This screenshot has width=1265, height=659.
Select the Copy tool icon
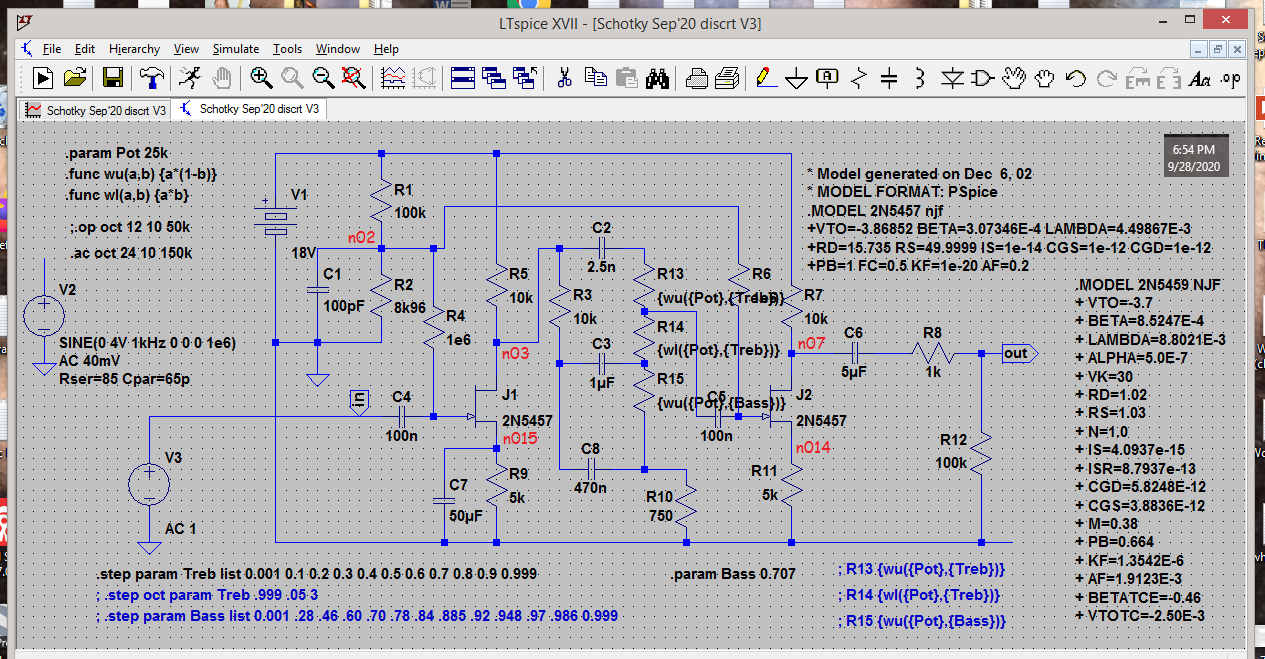(x=596, y=77)
